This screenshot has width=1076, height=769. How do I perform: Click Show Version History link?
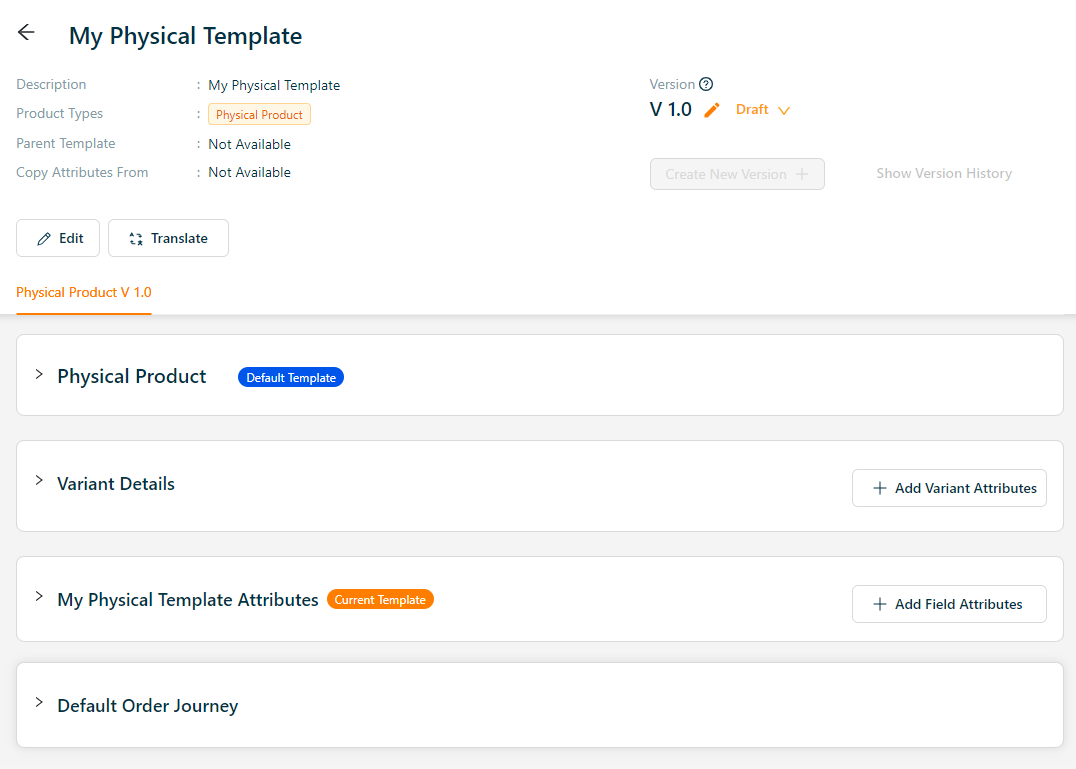click(x=944, y=174)
